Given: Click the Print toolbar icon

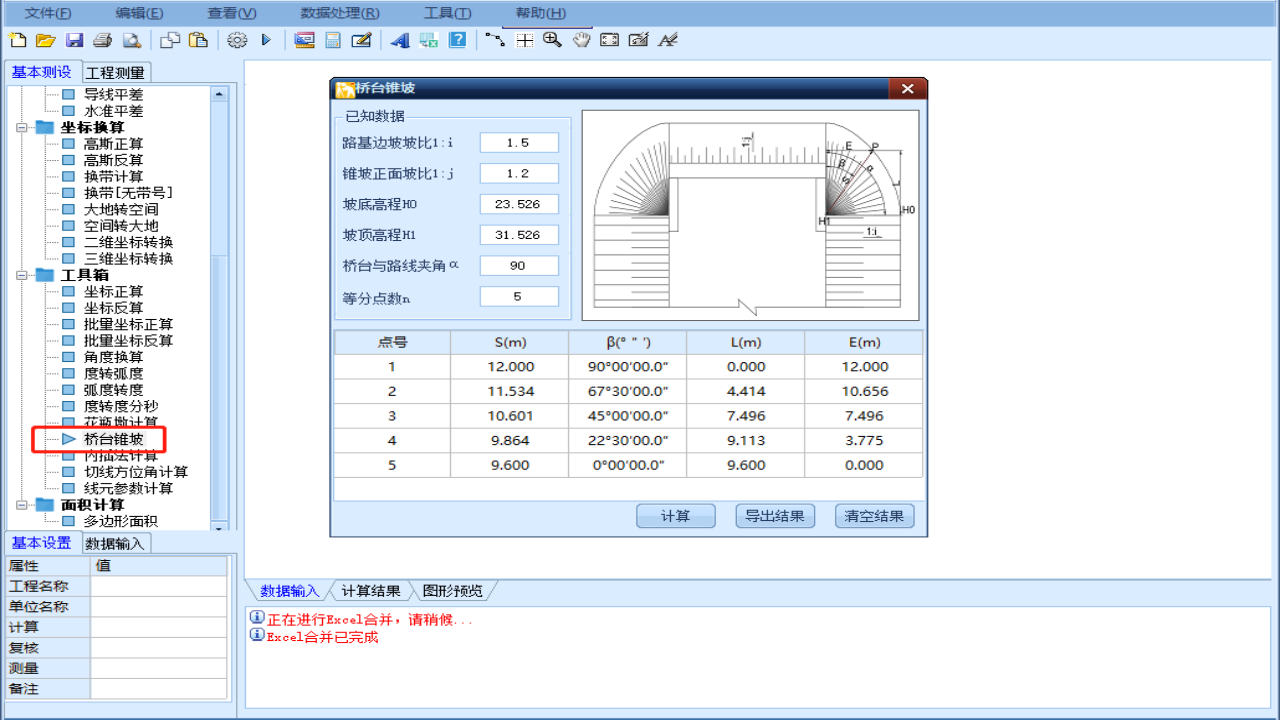Looking at the screenshot, I should pos(103,40).
